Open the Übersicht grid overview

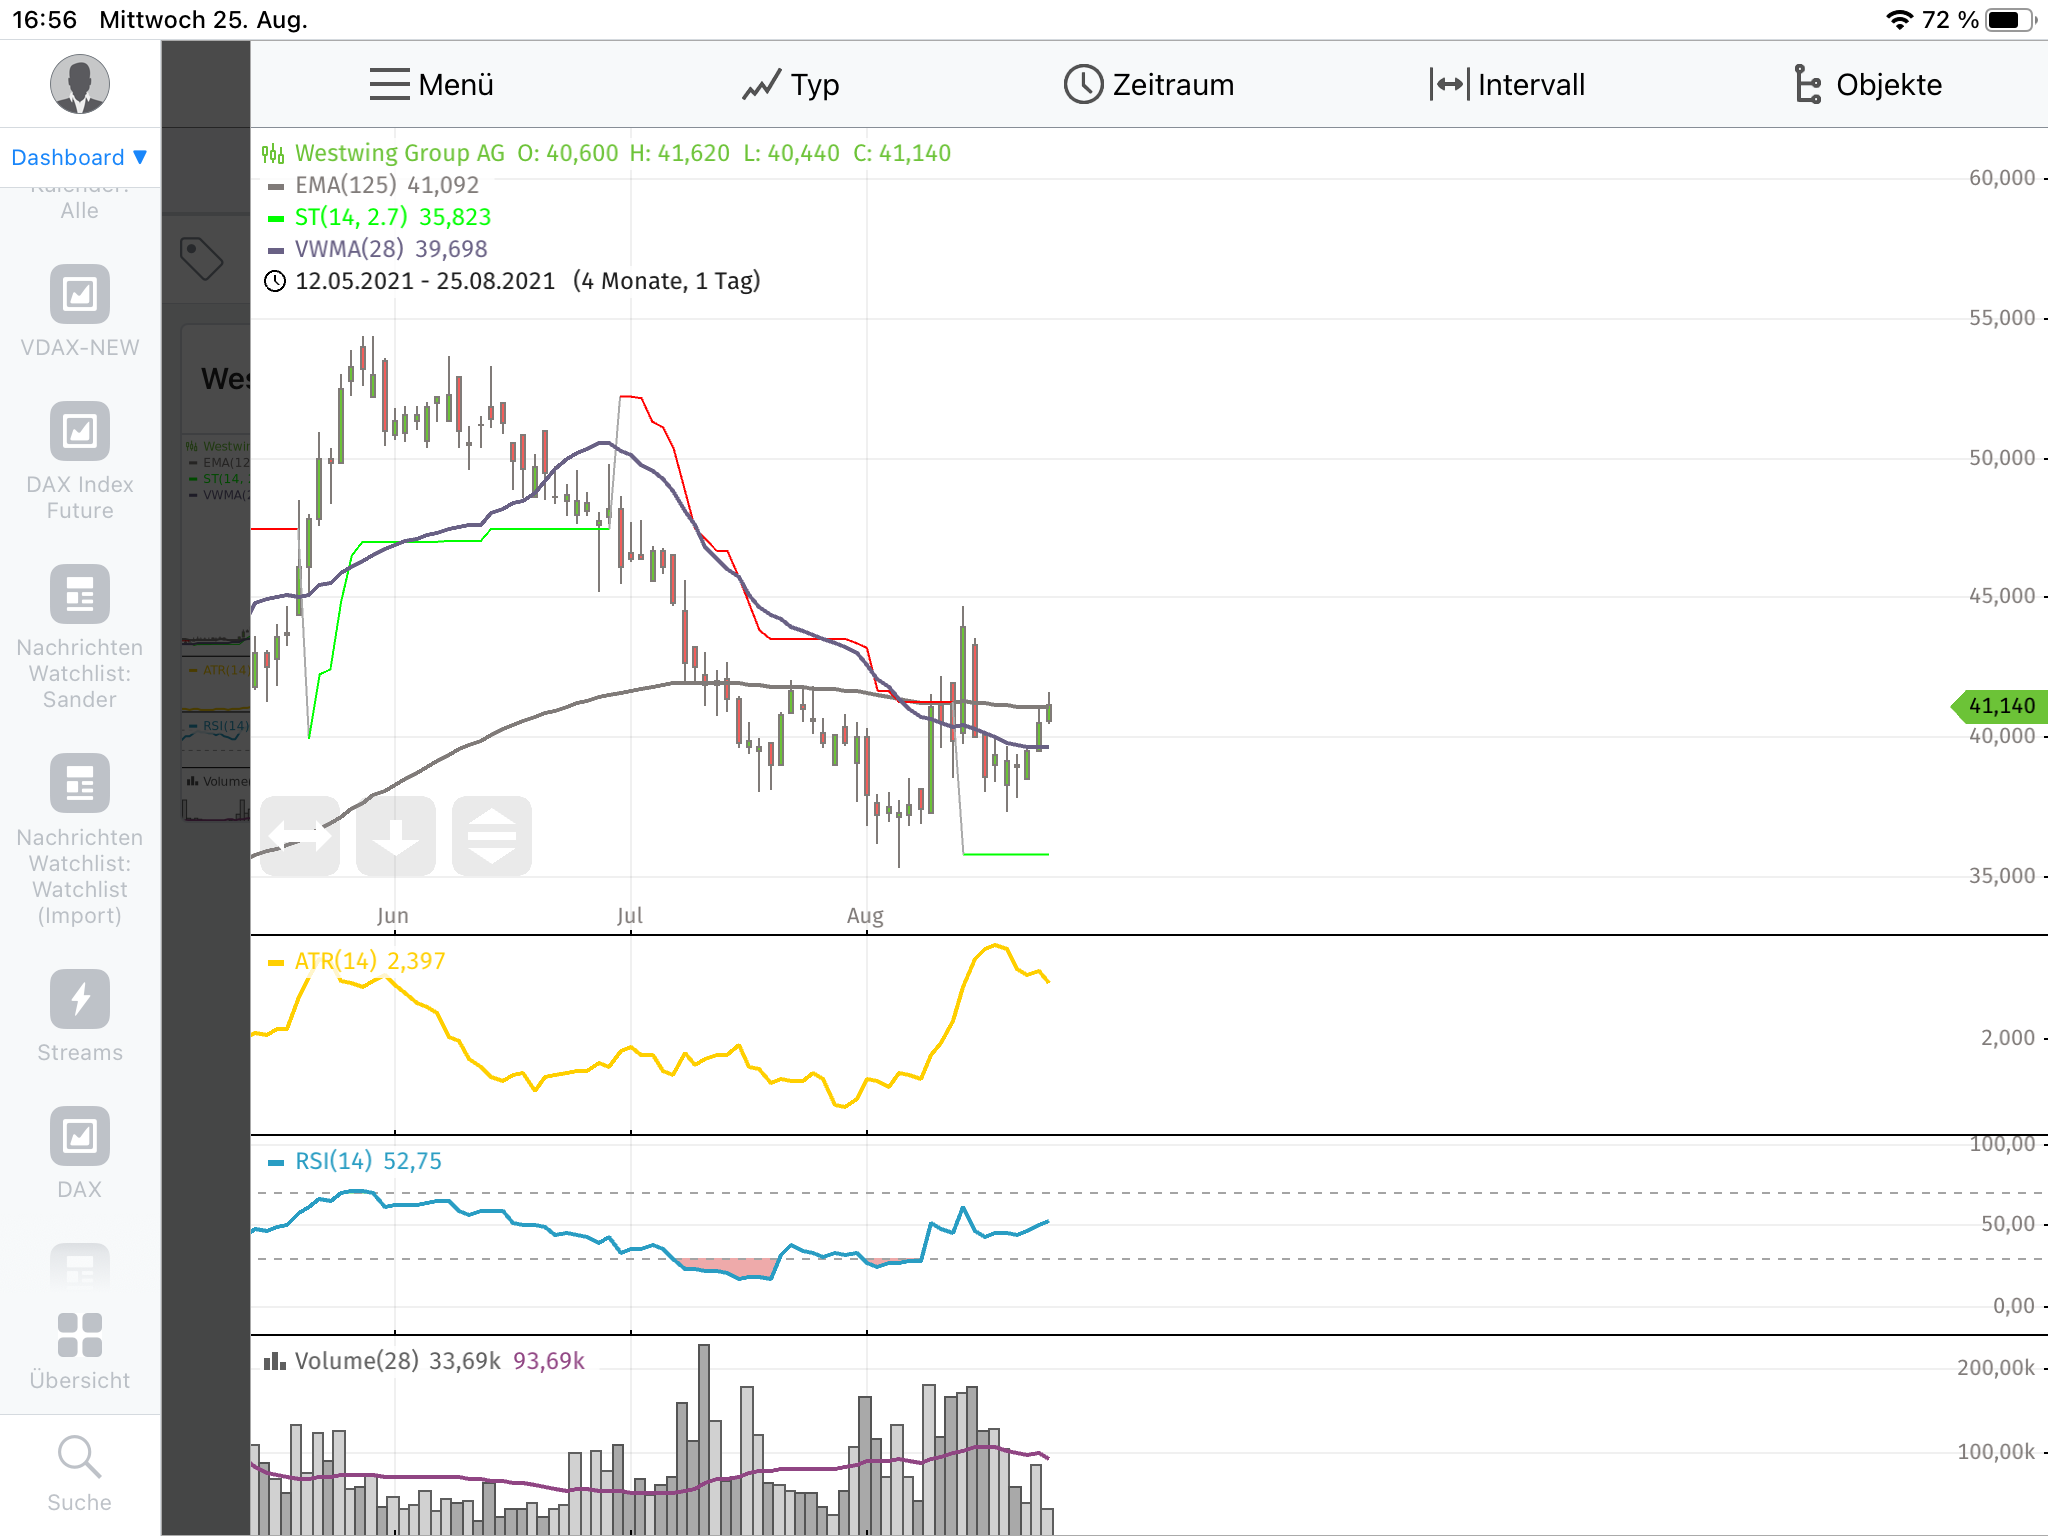[79, 1336]
